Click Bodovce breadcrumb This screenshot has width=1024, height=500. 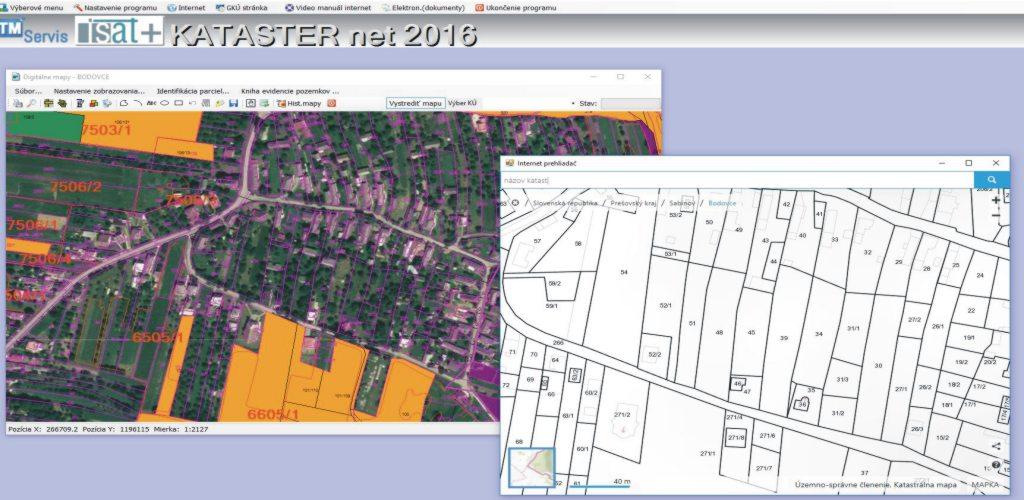[x=722, y=203]
